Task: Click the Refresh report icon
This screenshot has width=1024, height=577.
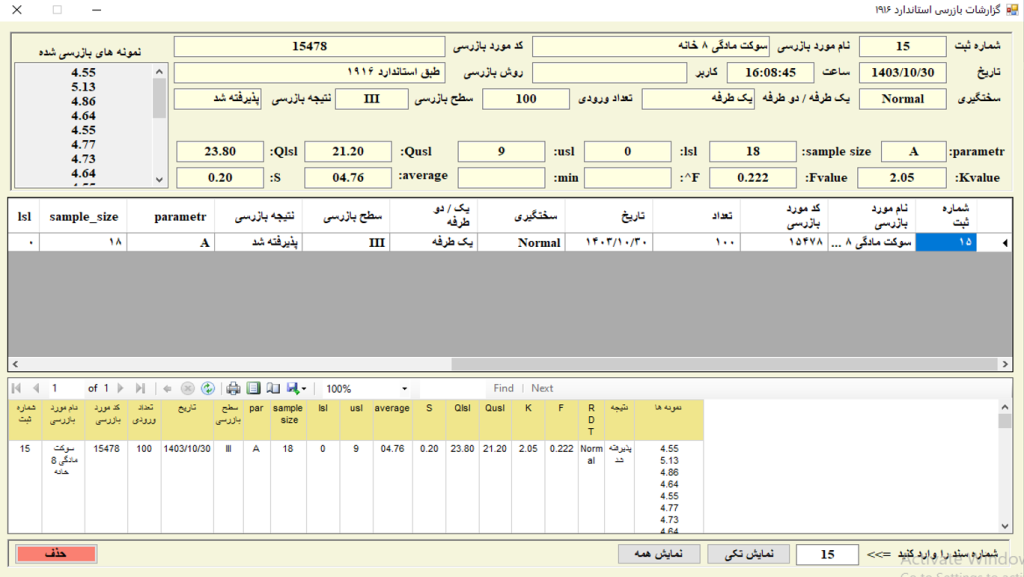Action: click(x=208, y=388)
